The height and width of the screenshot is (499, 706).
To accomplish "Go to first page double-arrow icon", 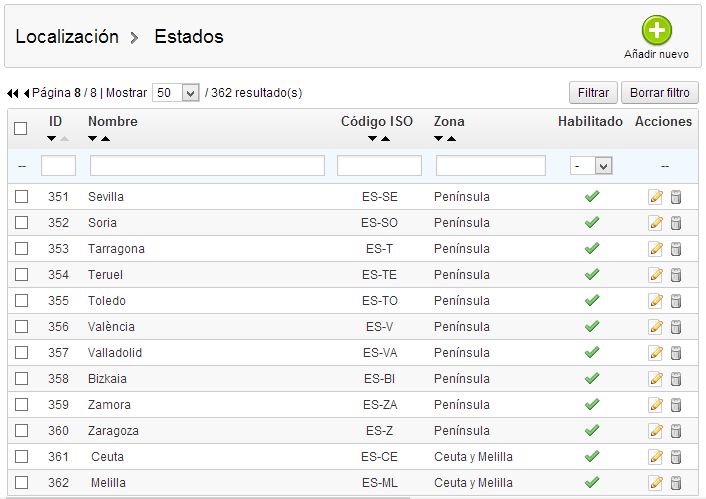I will point(12,93).
